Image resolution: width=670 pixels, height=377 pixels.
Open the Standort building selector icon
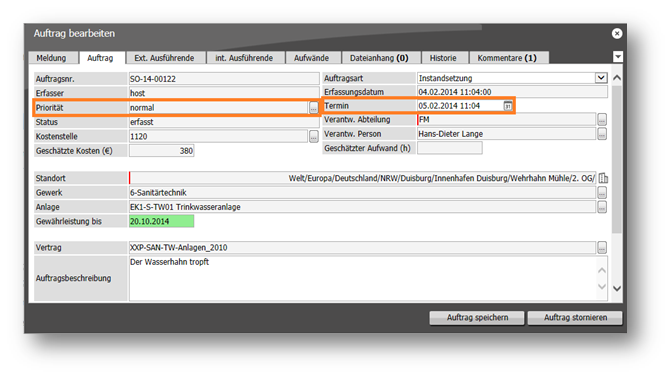click(603, 178)
